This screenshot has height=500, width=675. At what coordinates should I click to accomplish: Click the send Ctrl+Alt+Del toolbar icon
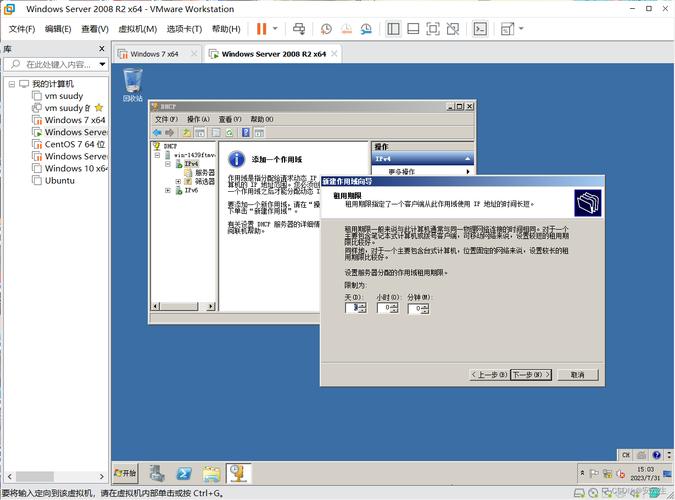299,29
